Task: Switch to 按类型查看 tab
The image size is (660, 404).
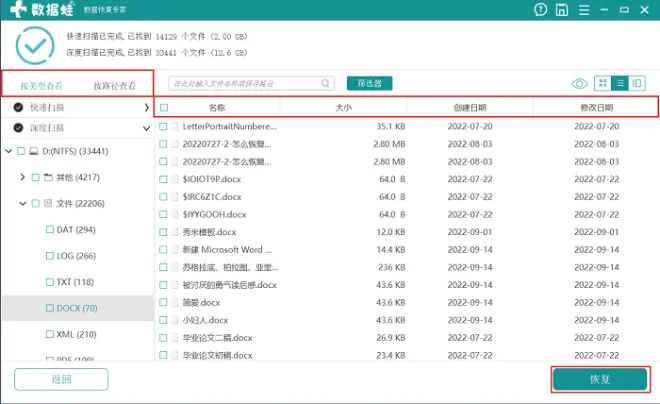Action: [x=41, y=86]
